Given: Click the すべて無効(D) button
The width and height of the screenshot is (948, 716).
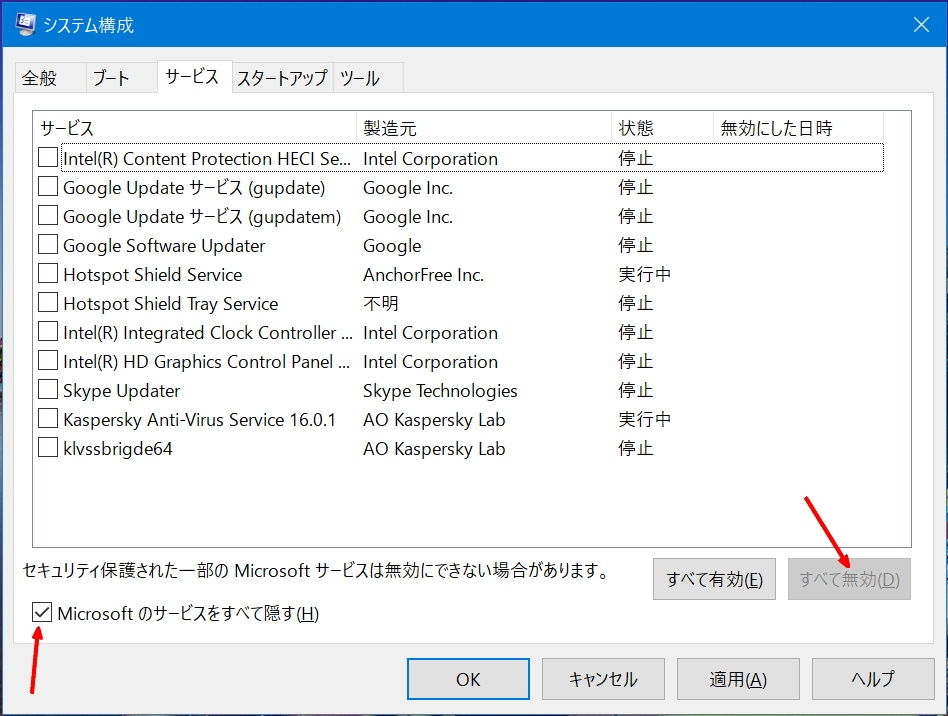Looking at the screenshot, I should point(849,579).
